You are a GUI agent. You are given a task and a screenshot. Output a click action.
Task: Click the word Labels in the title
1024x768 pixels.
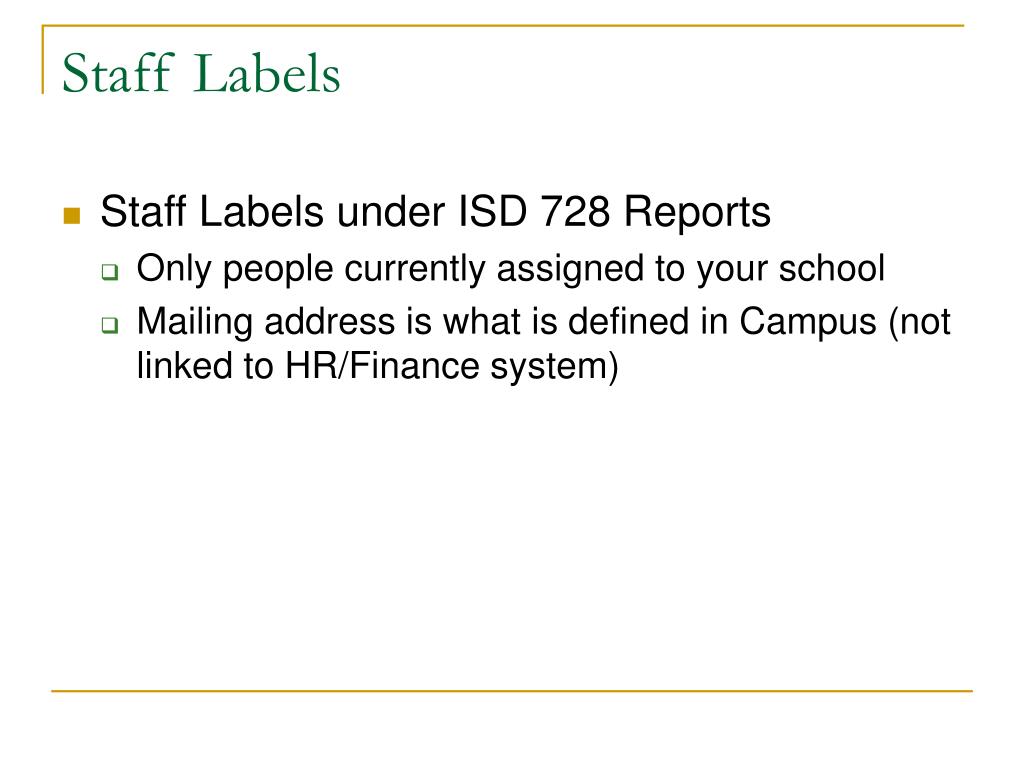click(x=267, y=73)
